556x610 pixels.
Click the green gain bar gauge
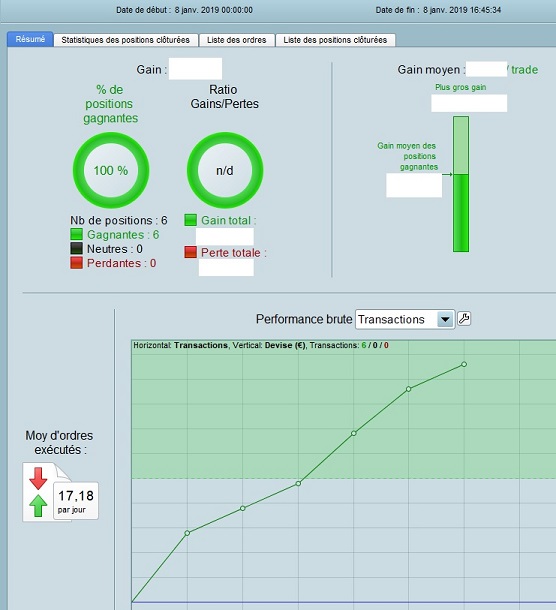coord(461,184)
